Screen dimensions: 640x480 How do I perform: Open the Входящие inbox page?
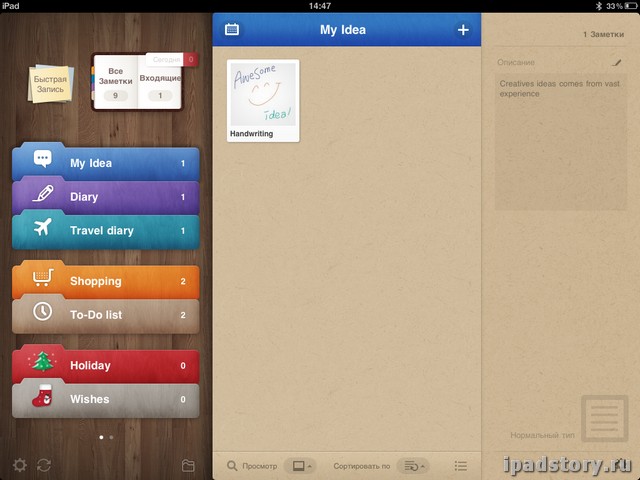pyautogui.click(x=160, y=82)
